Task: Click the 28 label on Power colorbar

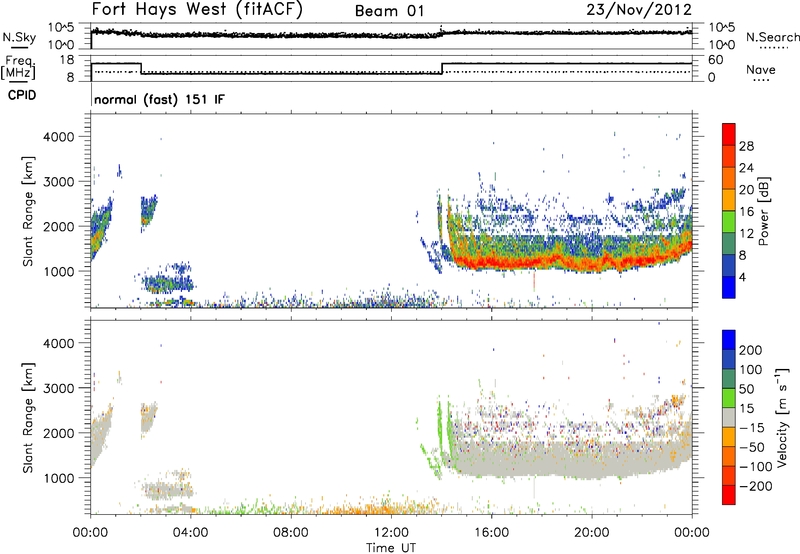Action: coord(746,146)
